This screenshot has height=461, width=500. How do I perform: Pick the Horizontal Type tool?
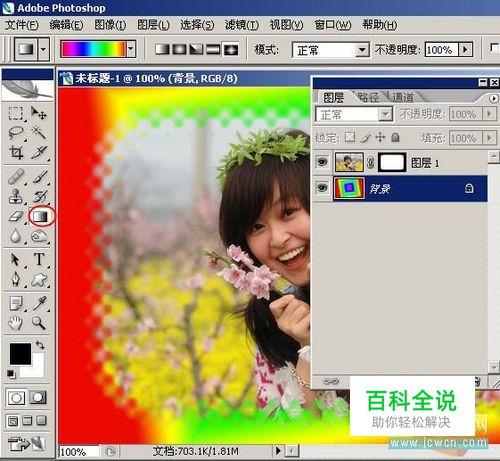[39, 259]
